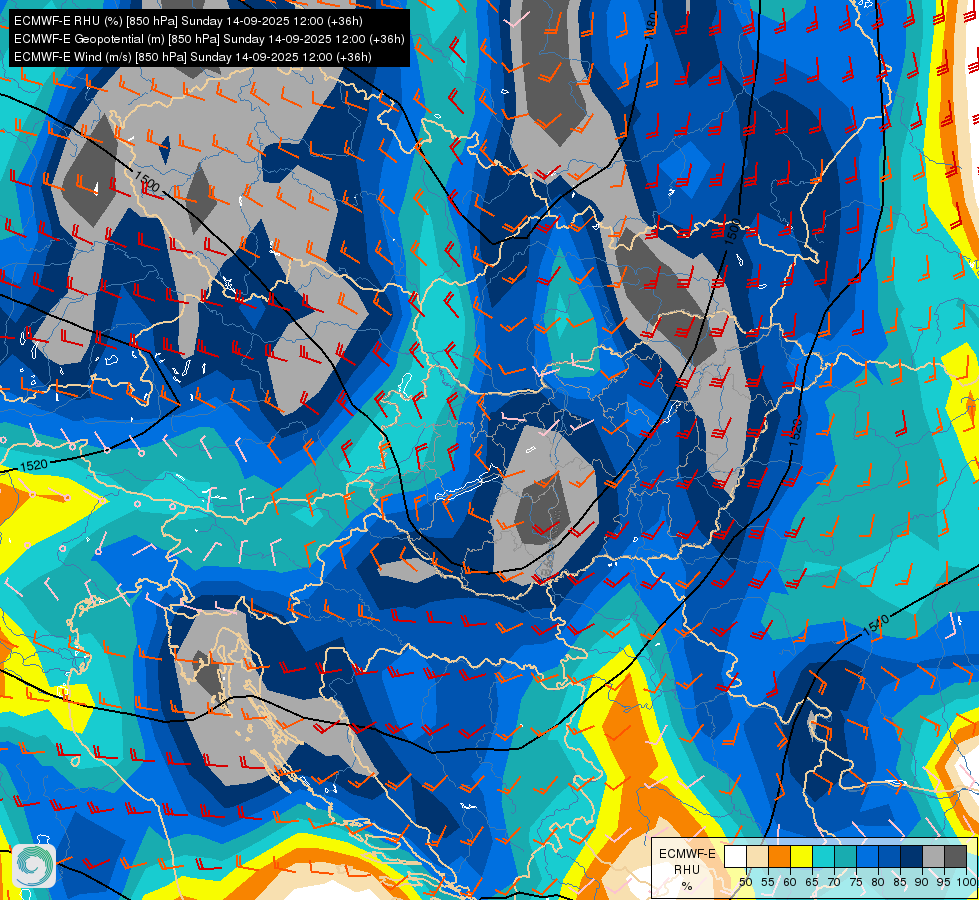Viewport: 979px width, 900px height.
Task: Click the cyan 65-70 legend swatch
Action: 824,856
